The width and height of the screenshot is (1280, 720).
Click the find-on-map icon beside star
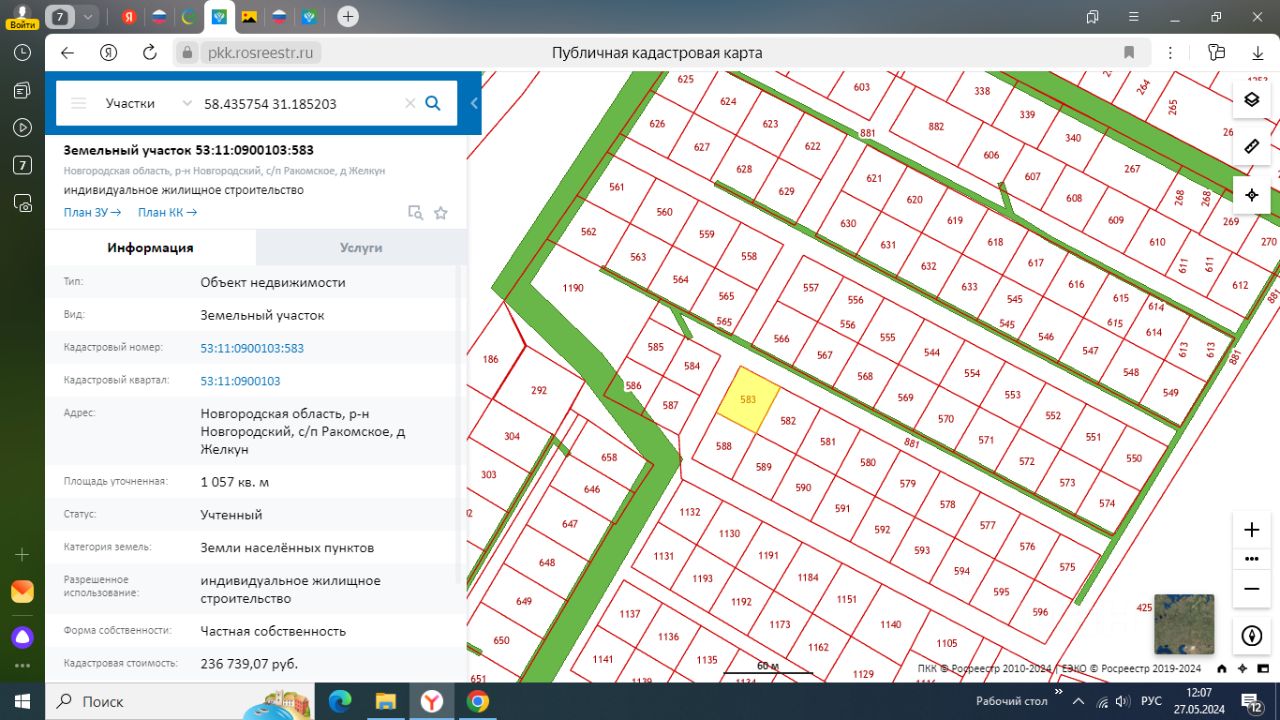[415, 212]
